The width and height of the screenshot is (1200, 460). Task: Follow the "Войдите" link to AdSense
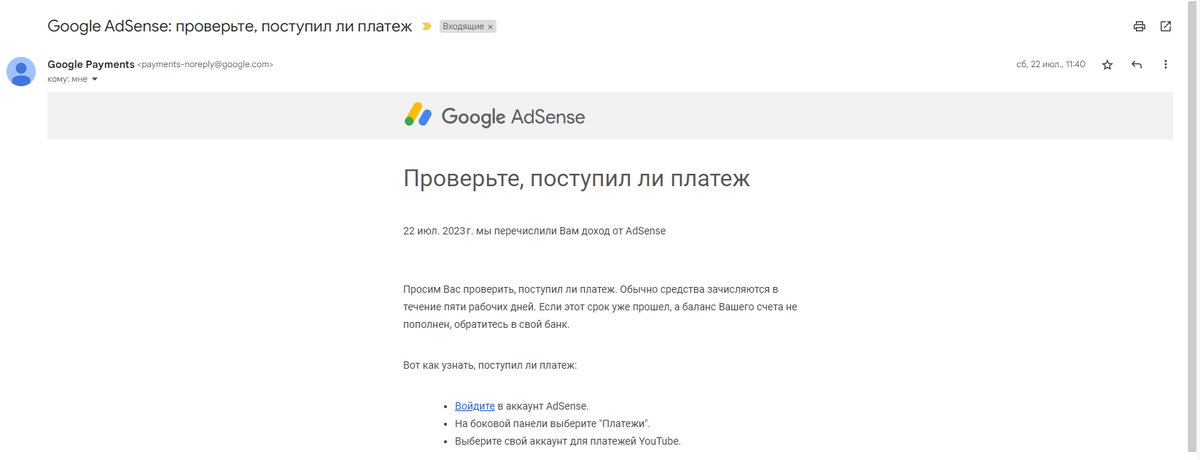click(475, 406)
